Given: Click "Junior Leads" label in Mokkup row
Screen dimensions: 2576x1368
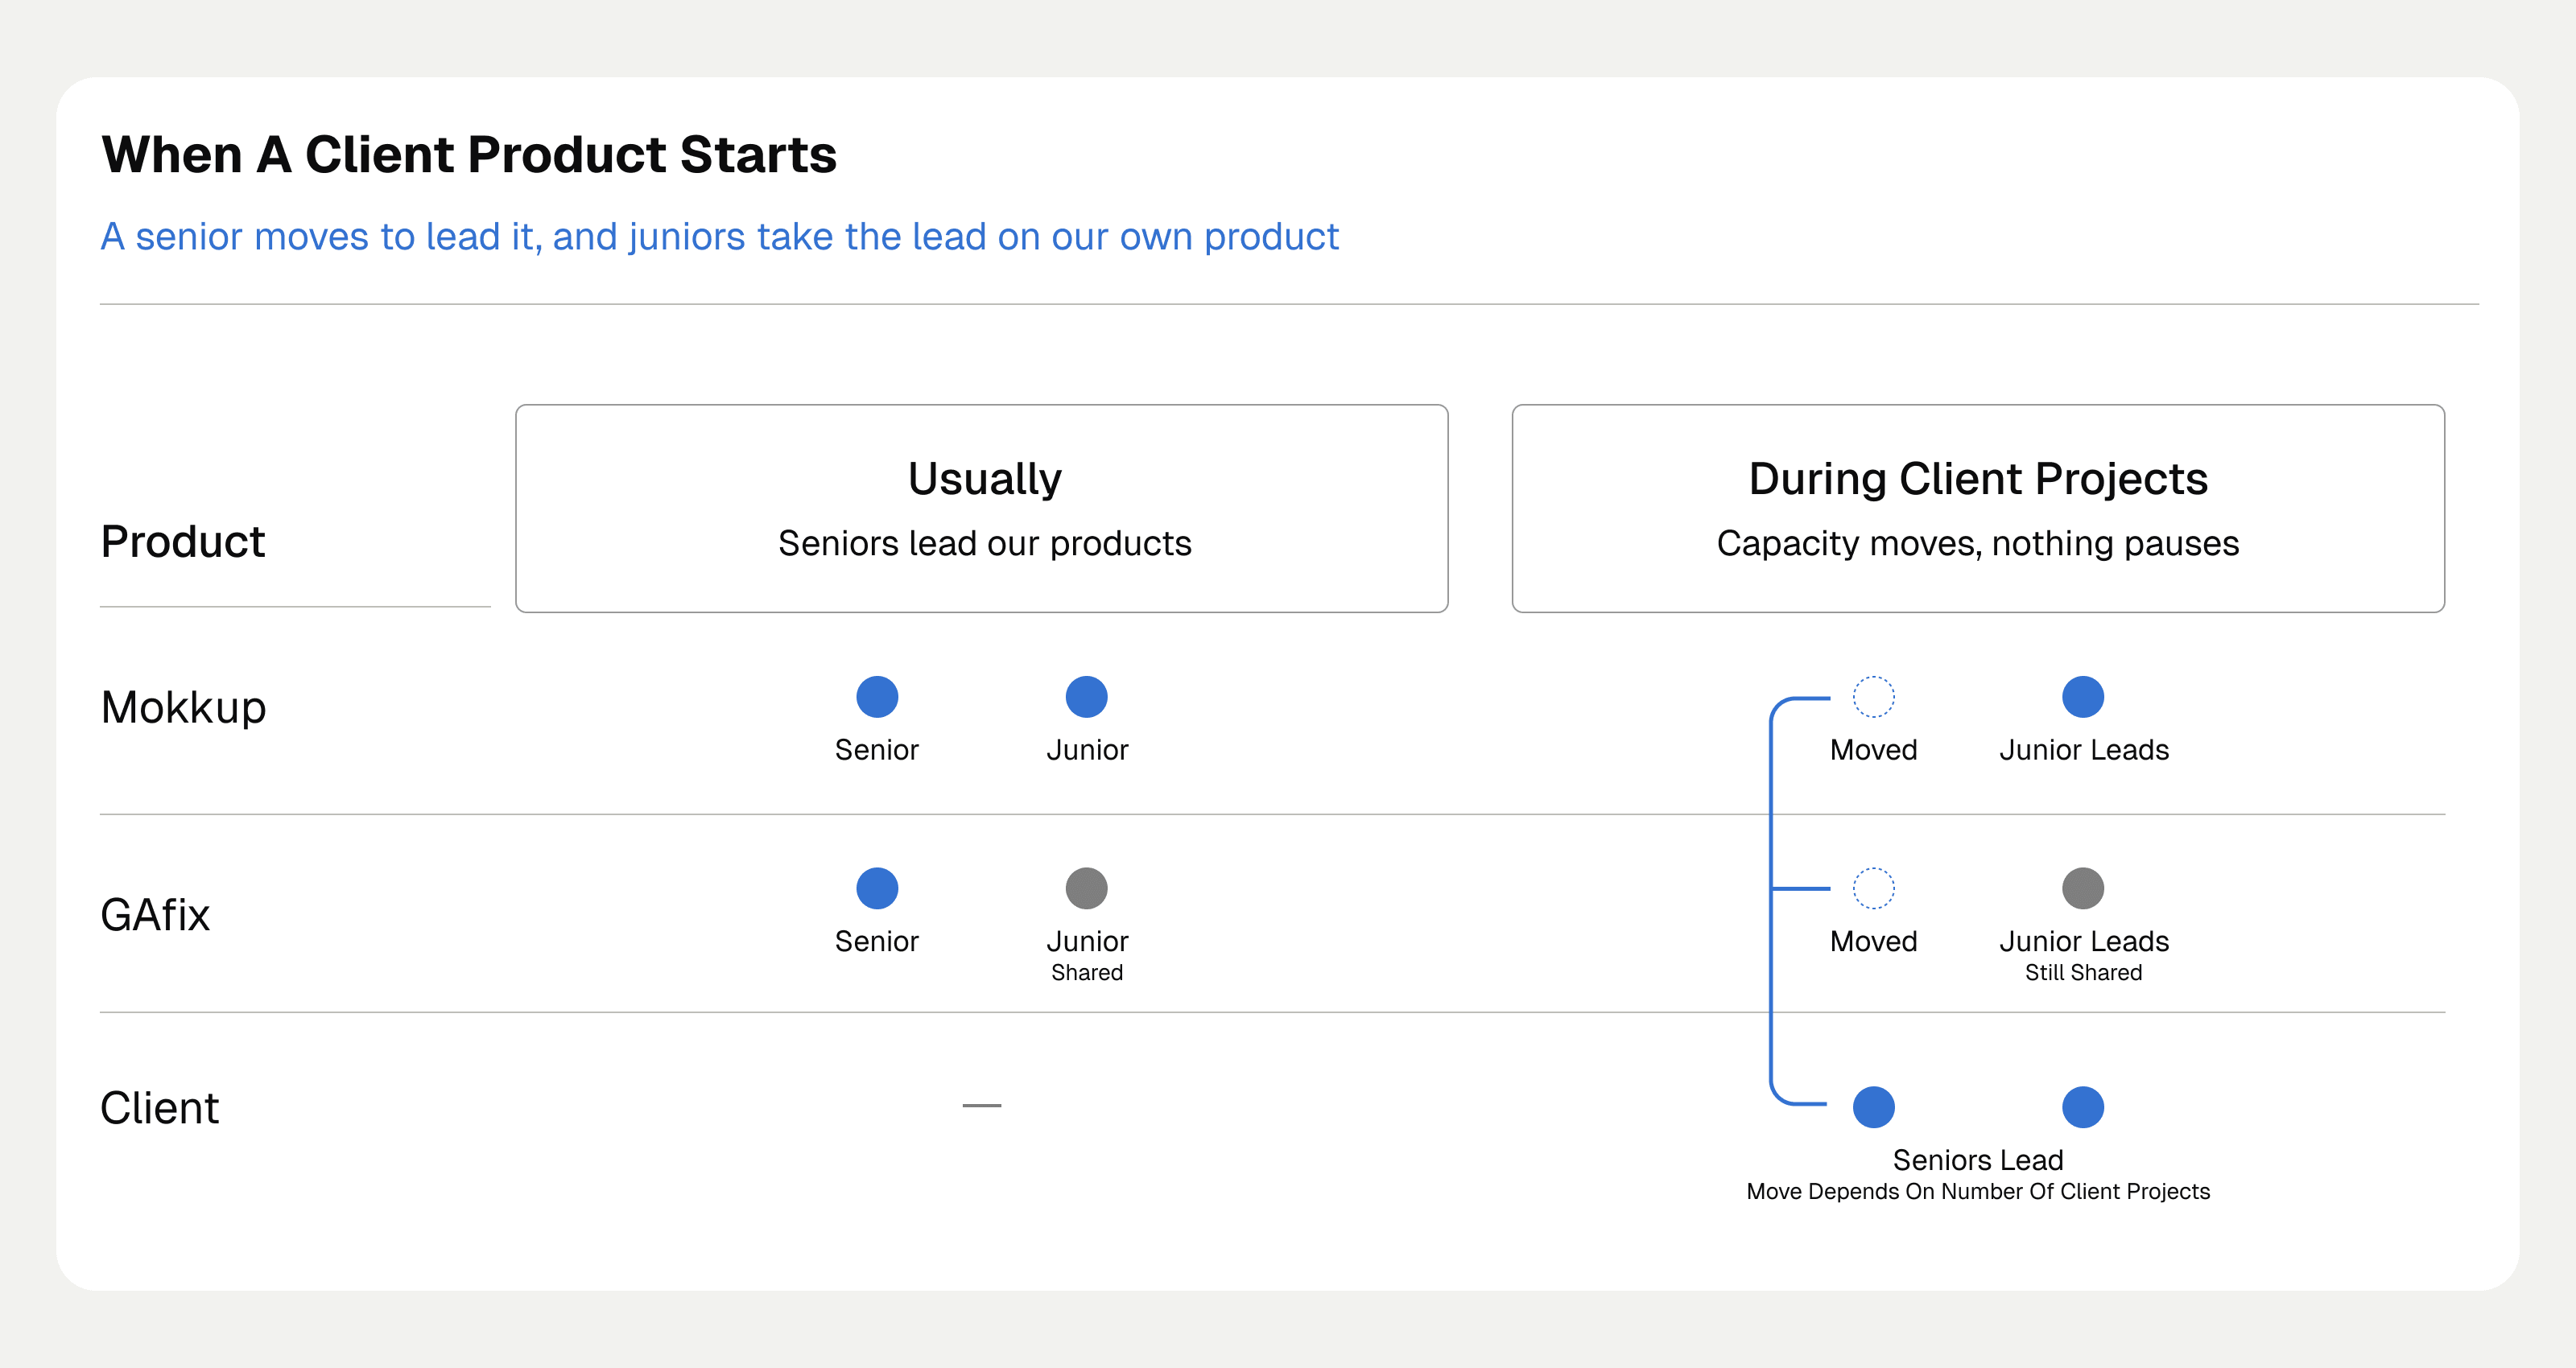Looking at the screenshot, I should pyautogui.click(x=2084, y=750).
